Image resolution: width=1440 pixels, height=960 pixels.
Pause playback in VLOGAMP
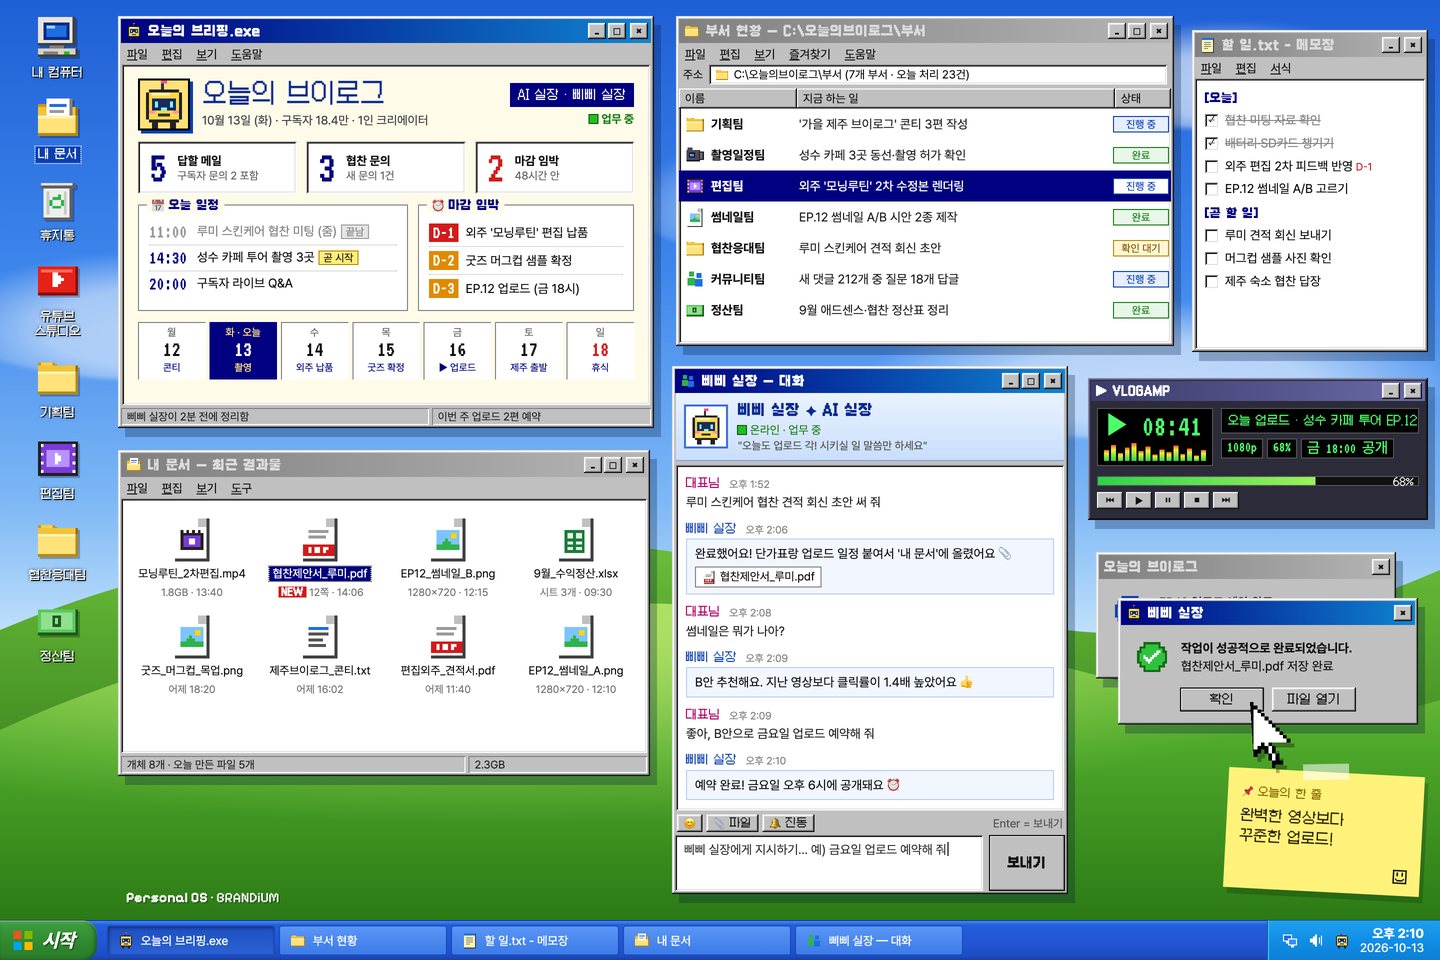tap(1167, 500)
